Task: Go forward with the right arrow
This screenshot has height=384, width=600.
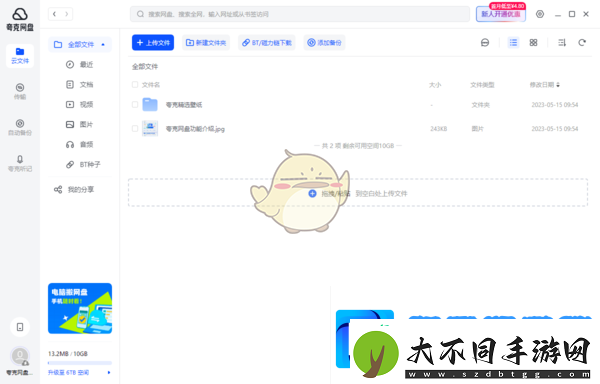Action: (67, 14)
